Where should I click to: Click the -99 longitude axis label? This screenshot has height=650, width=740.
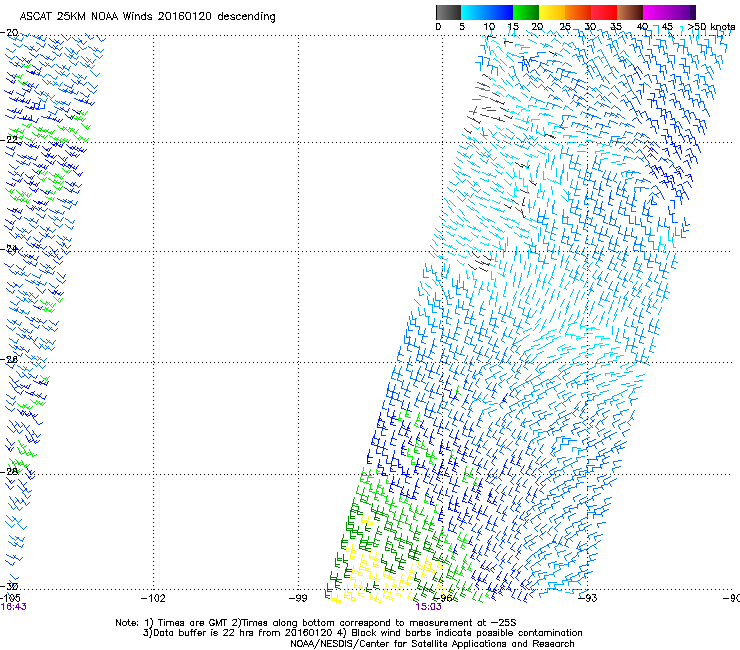tap(298, 599)
